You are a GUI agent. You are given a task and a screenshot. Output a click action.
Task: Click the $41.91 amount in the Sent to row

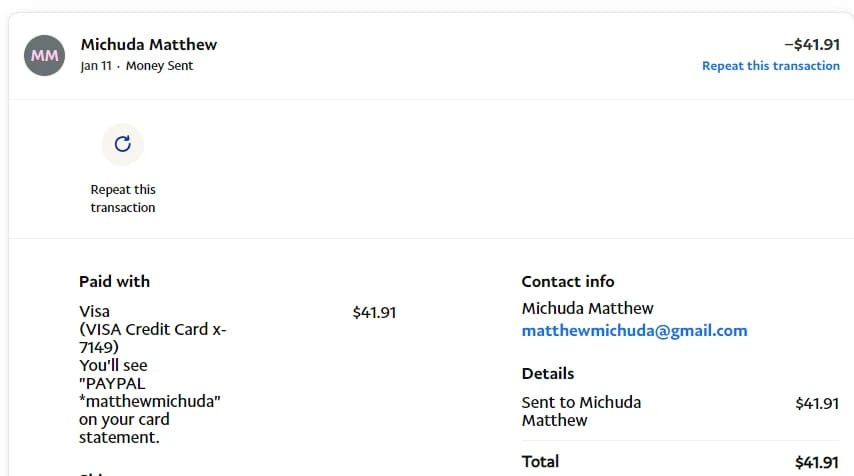[x=816, y=403]
